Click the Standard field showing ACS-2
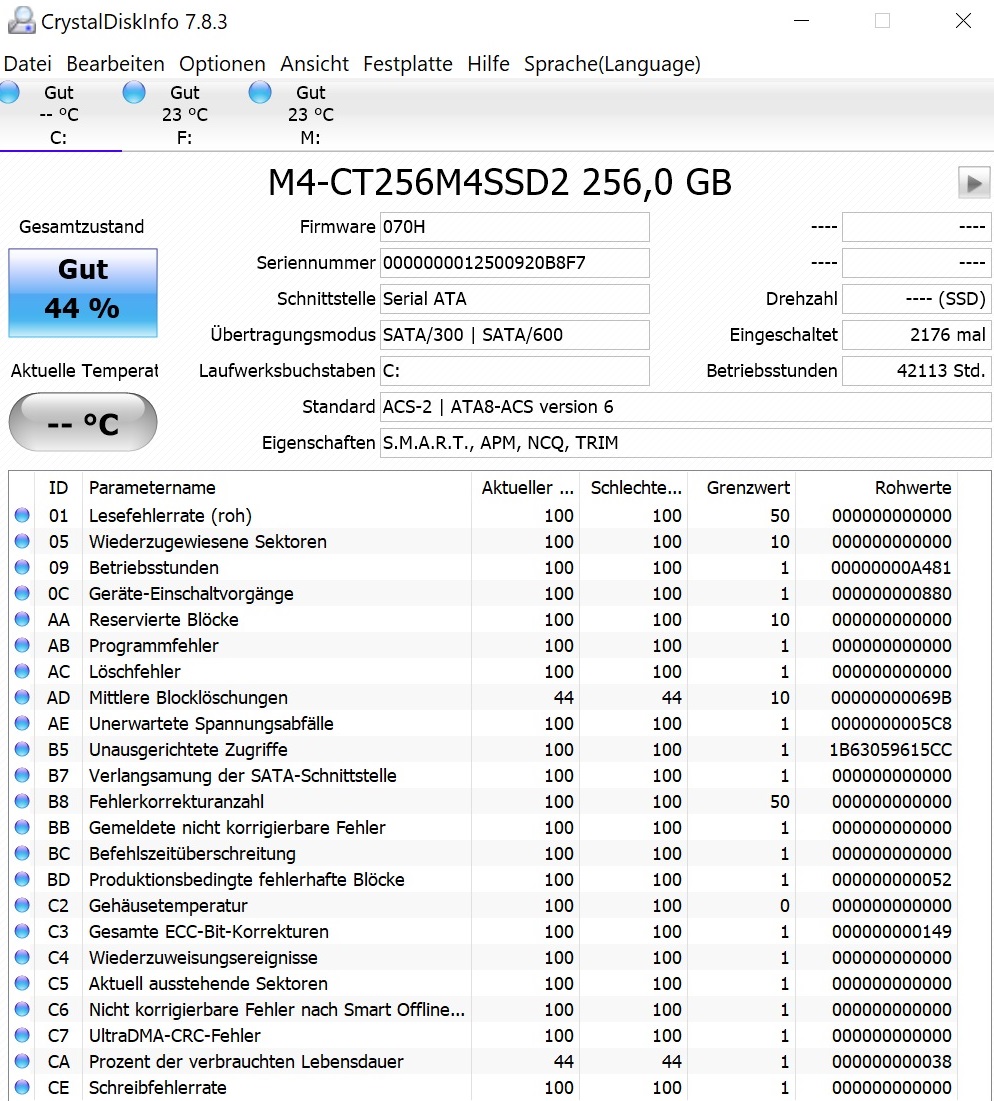The width and height of the screenshot is (994, 1101). pyautogui.click(x=685, y=407)
